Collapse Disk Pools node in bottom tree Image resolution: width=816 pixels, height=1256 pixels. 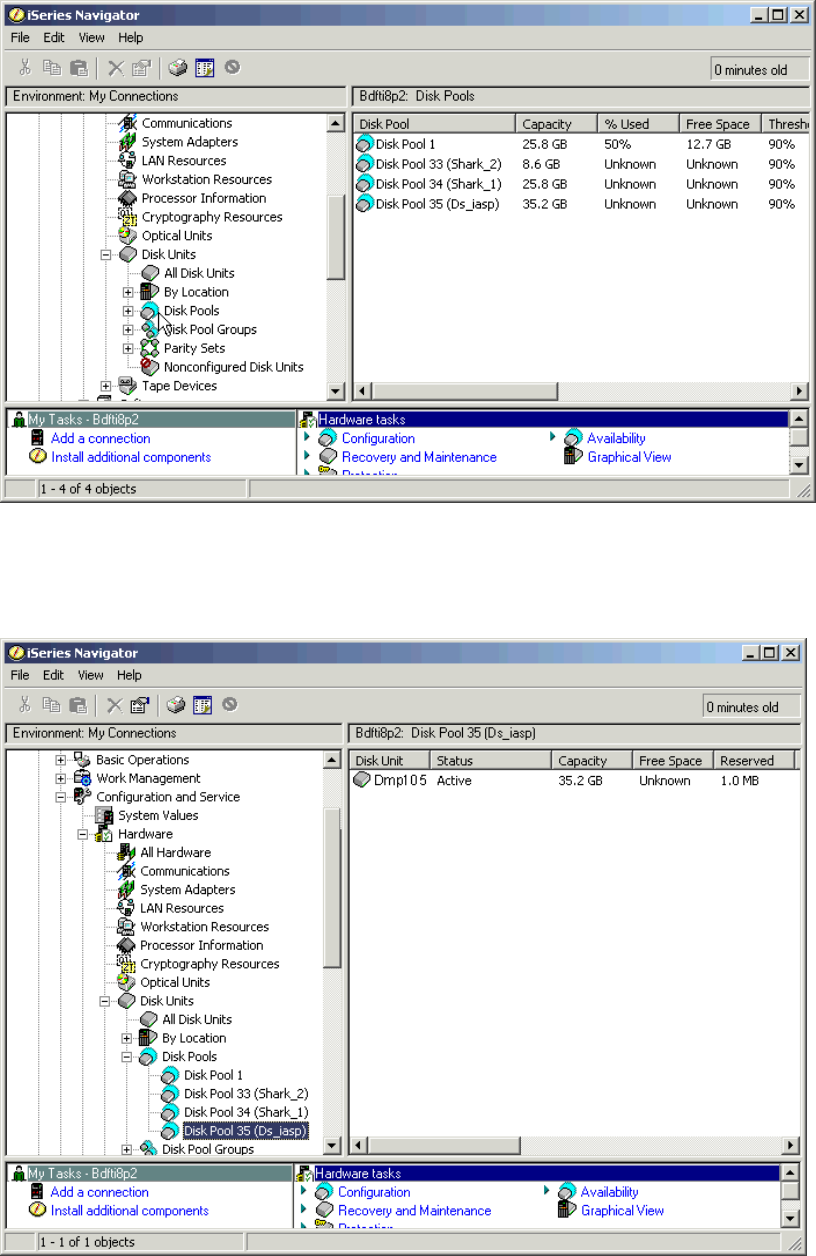(127, 1057)
